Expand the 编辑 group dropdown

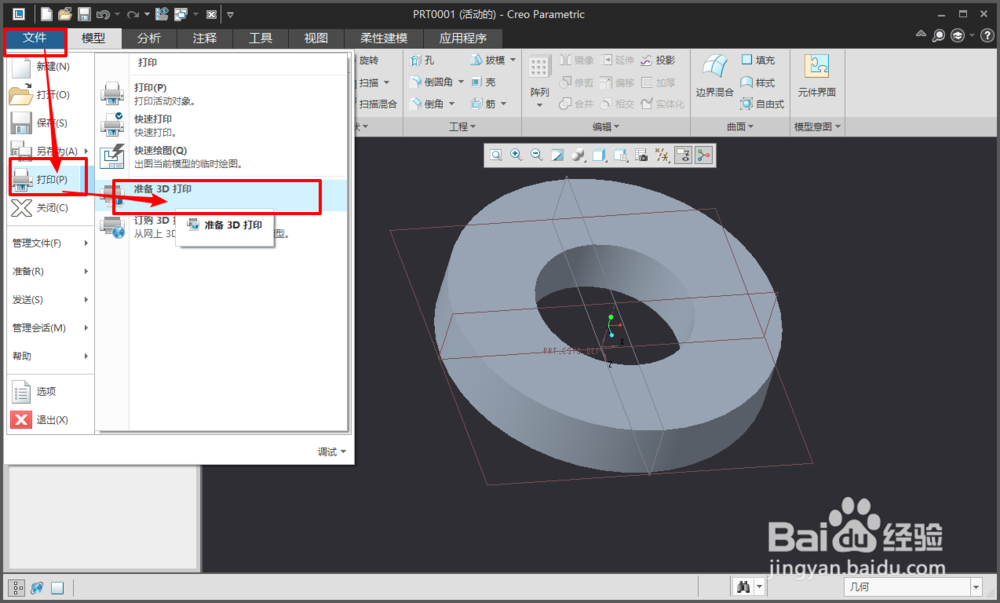click(606, 126)
